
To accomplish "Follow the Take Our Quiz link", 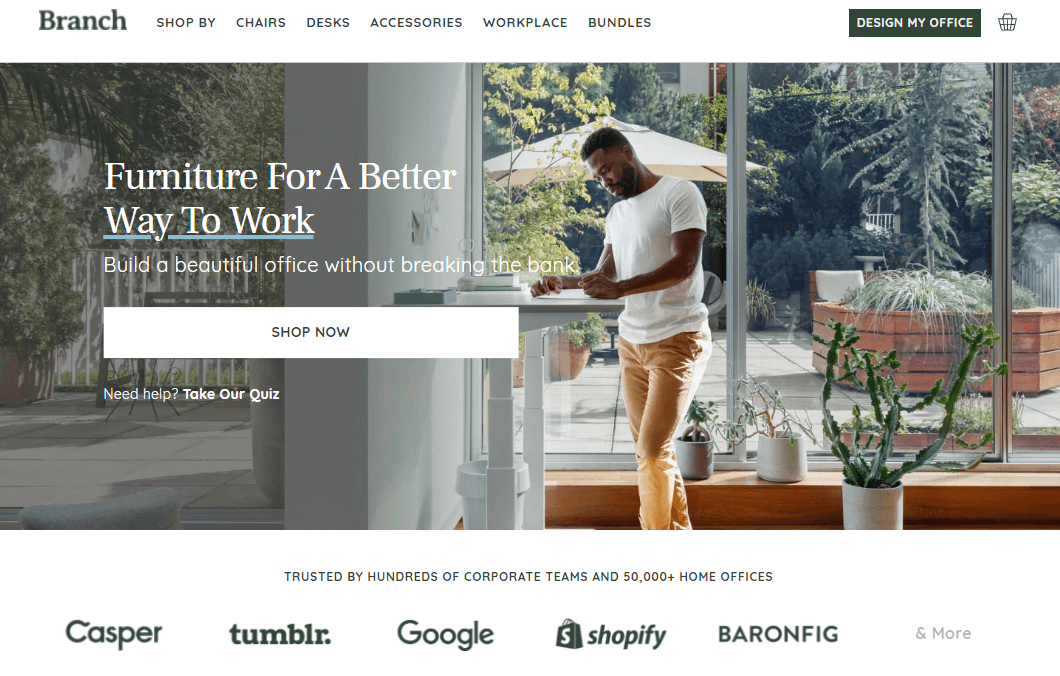I will pyautogui.click(x=231, y=394).
